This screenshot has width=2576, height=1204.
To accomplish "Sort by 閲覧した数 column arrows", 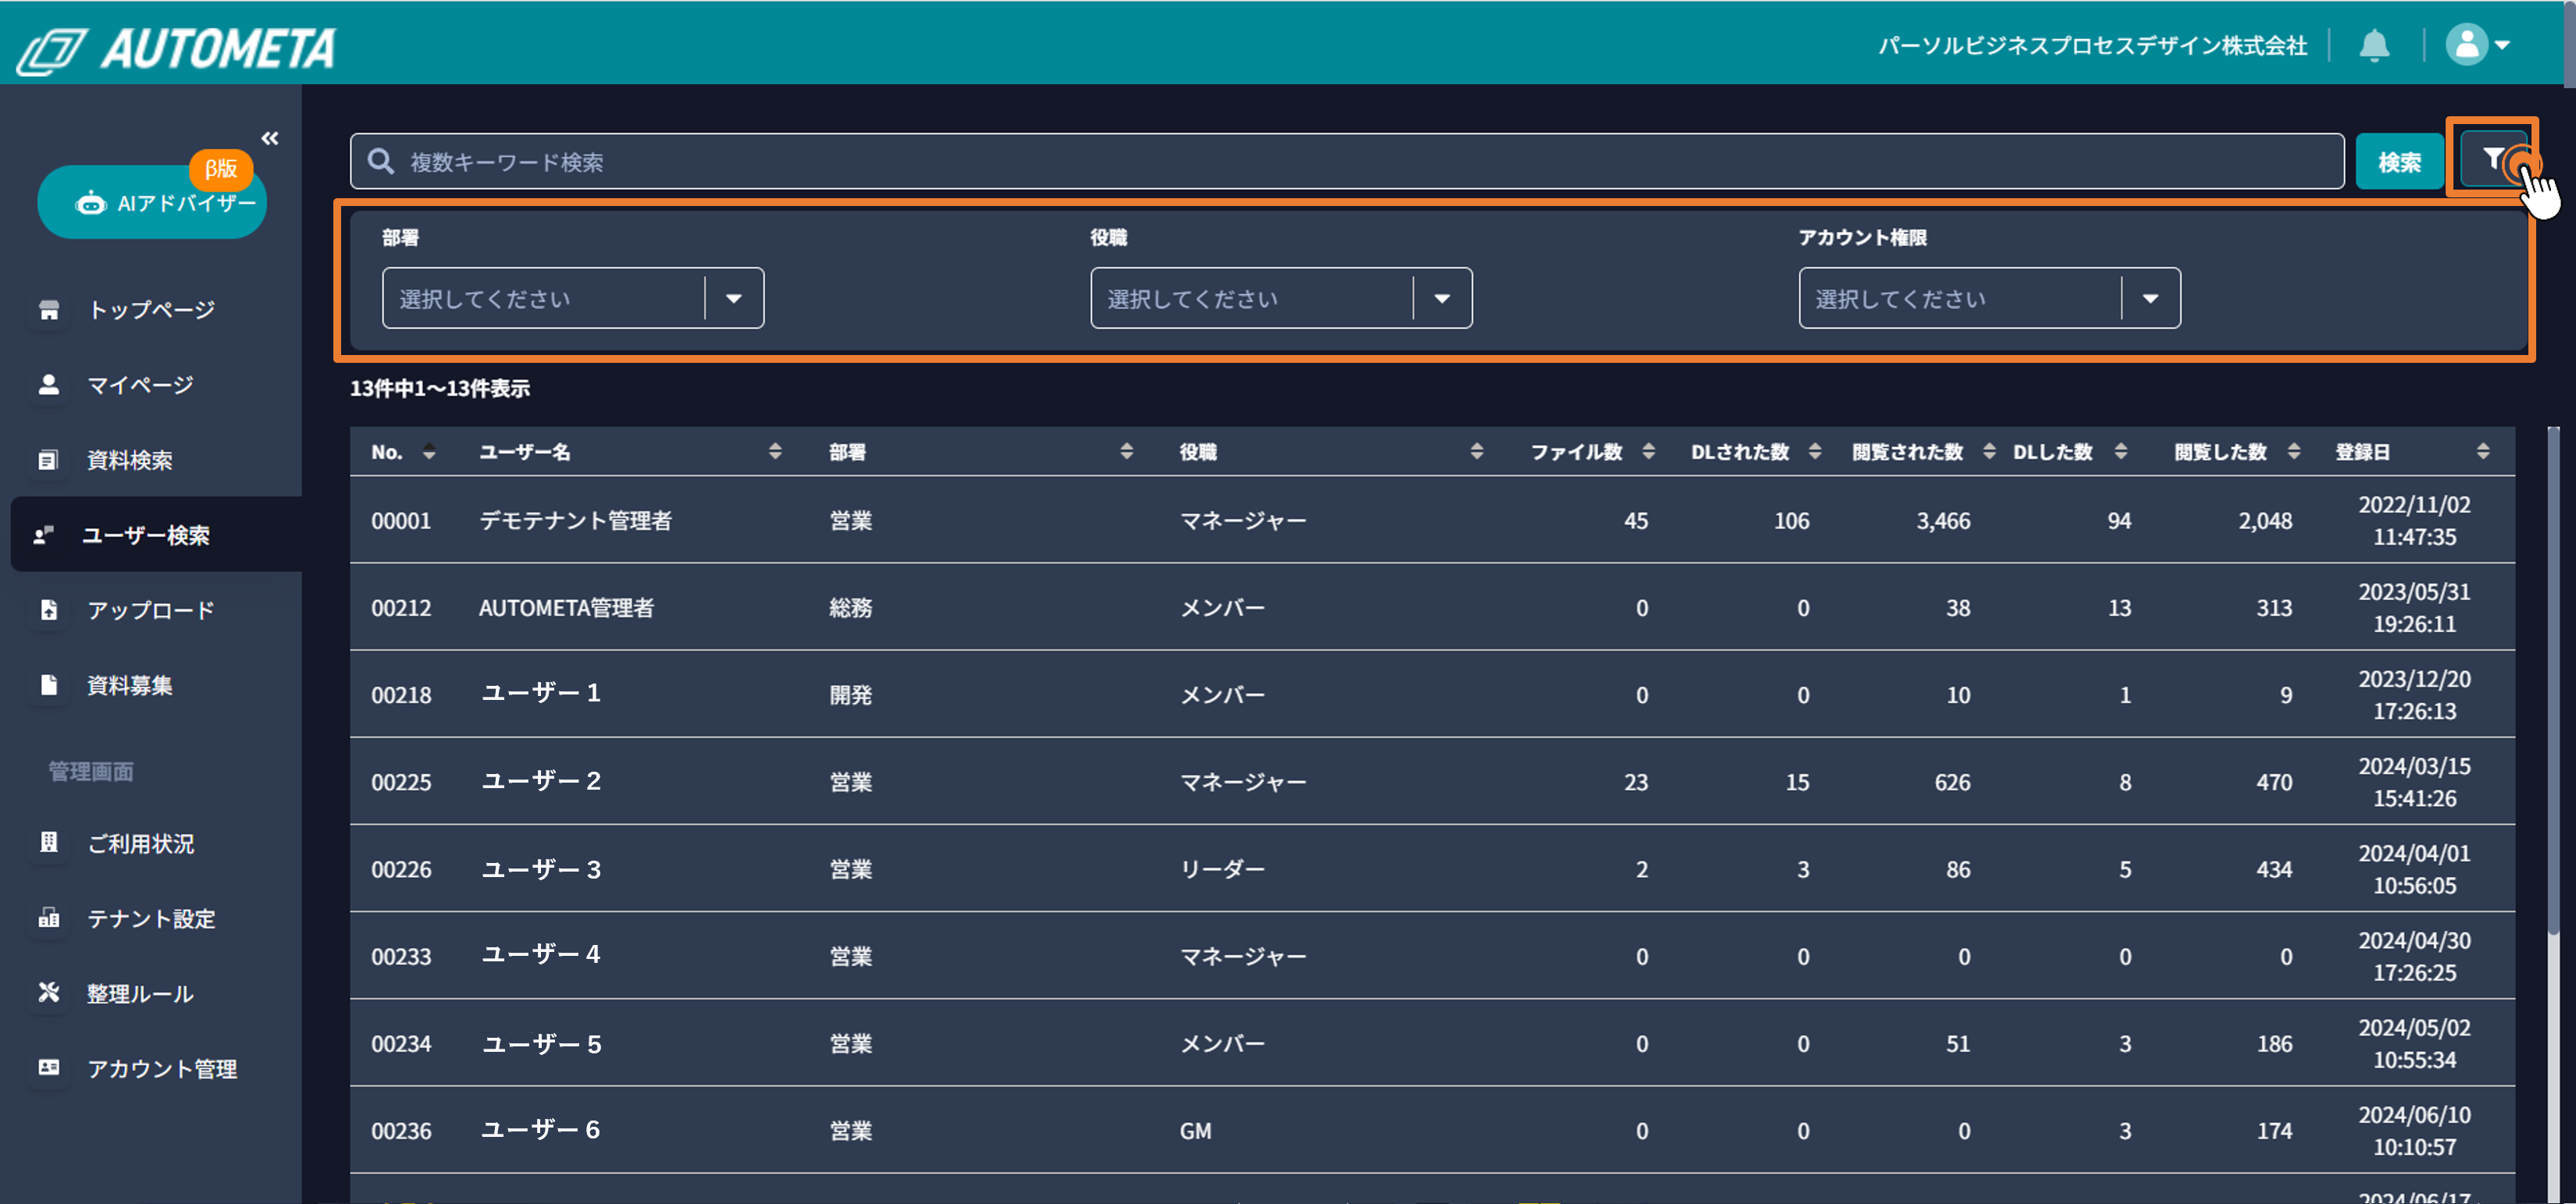I will [x=2294, y=452].
